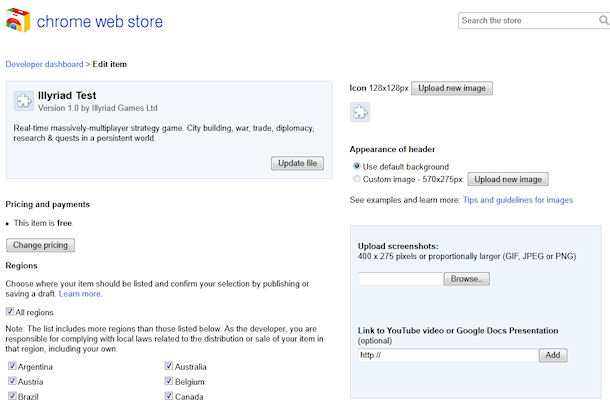610x405 pixels.
Task: Click the Change pricing button
Action: [x=40, y=245]
